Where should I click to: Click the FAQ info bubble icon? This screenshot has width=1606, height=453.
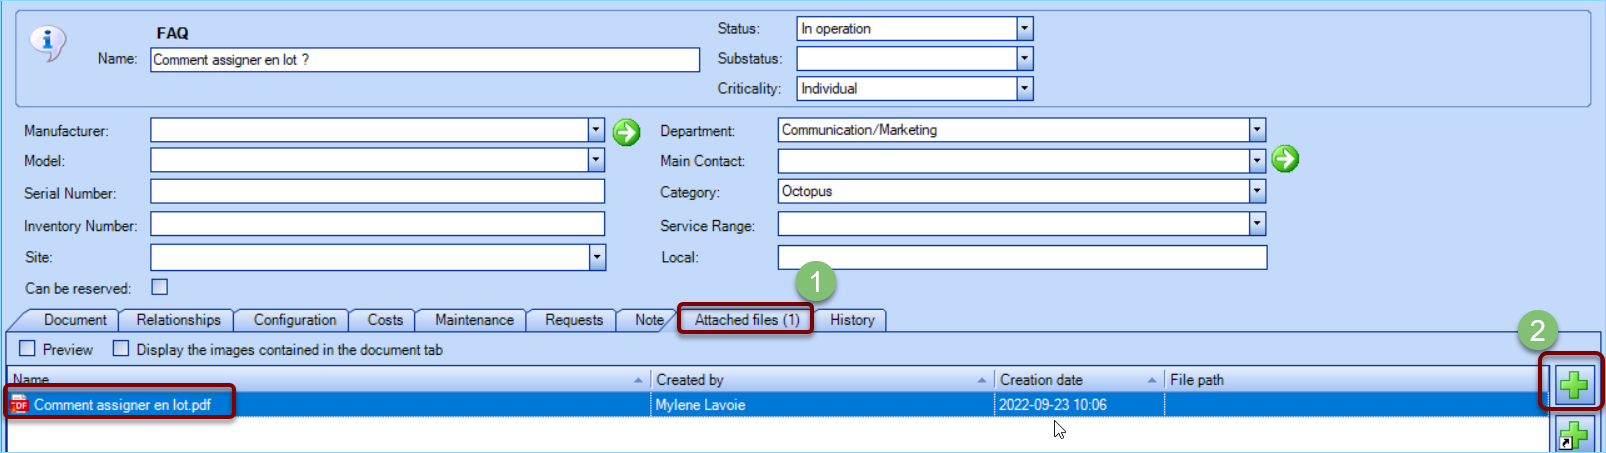[47, 42]
